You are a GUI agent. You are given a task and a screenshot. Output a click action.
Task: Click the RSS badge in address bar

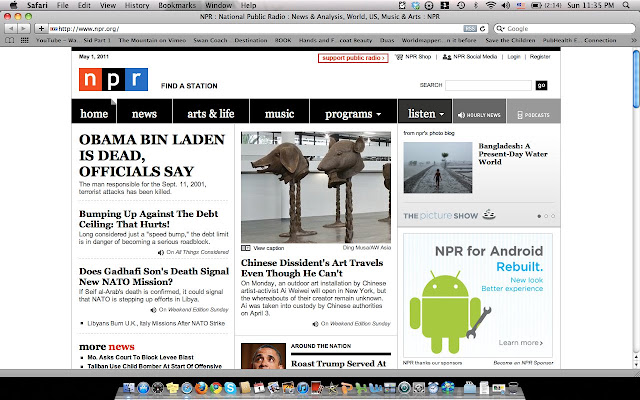[x=470, y=29]
